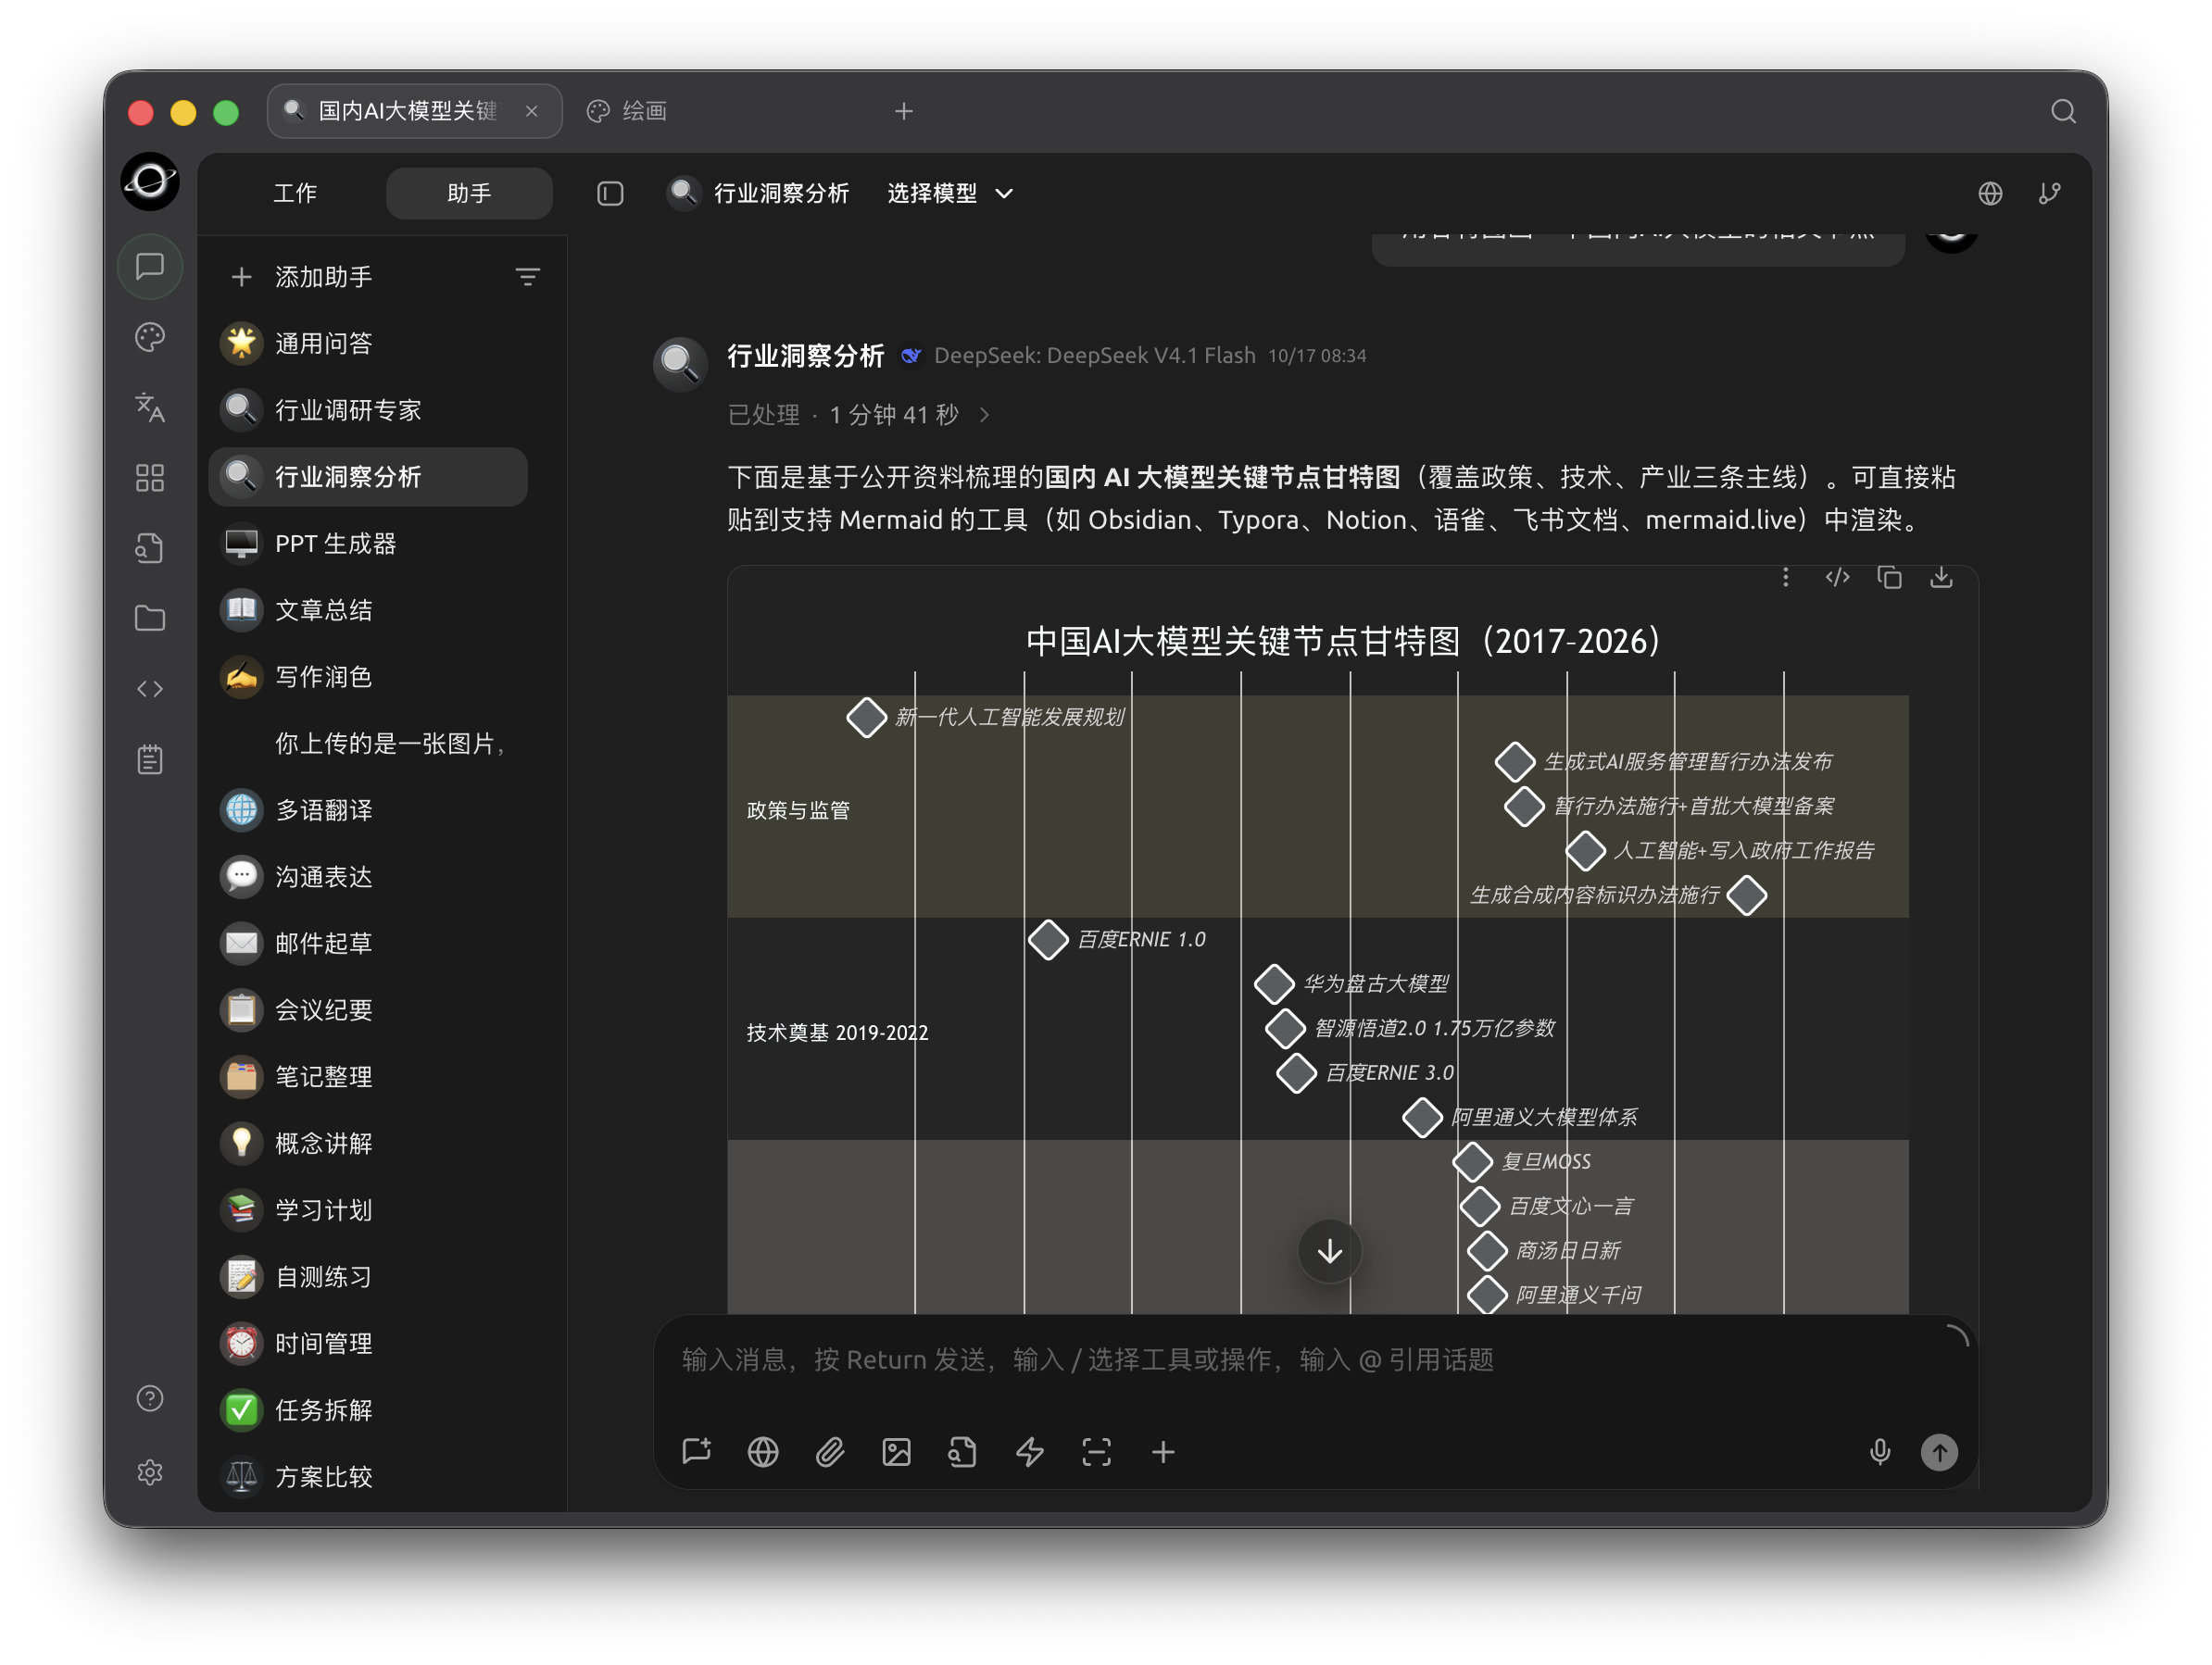Open the translate sidebar icon
2212x1665 pixels.
pos(150,408)
